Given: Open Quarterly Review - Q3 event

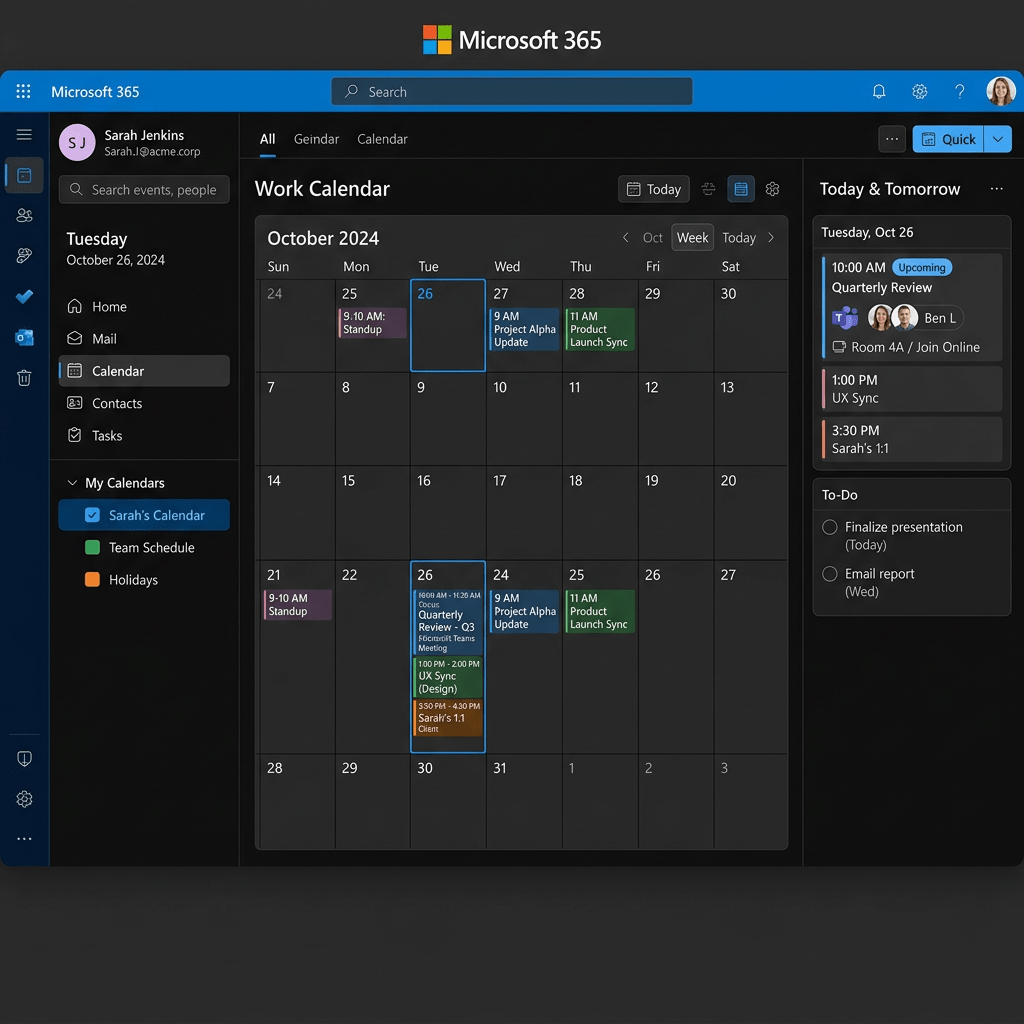Looking at the screenshot, I should tap(448, 622).
